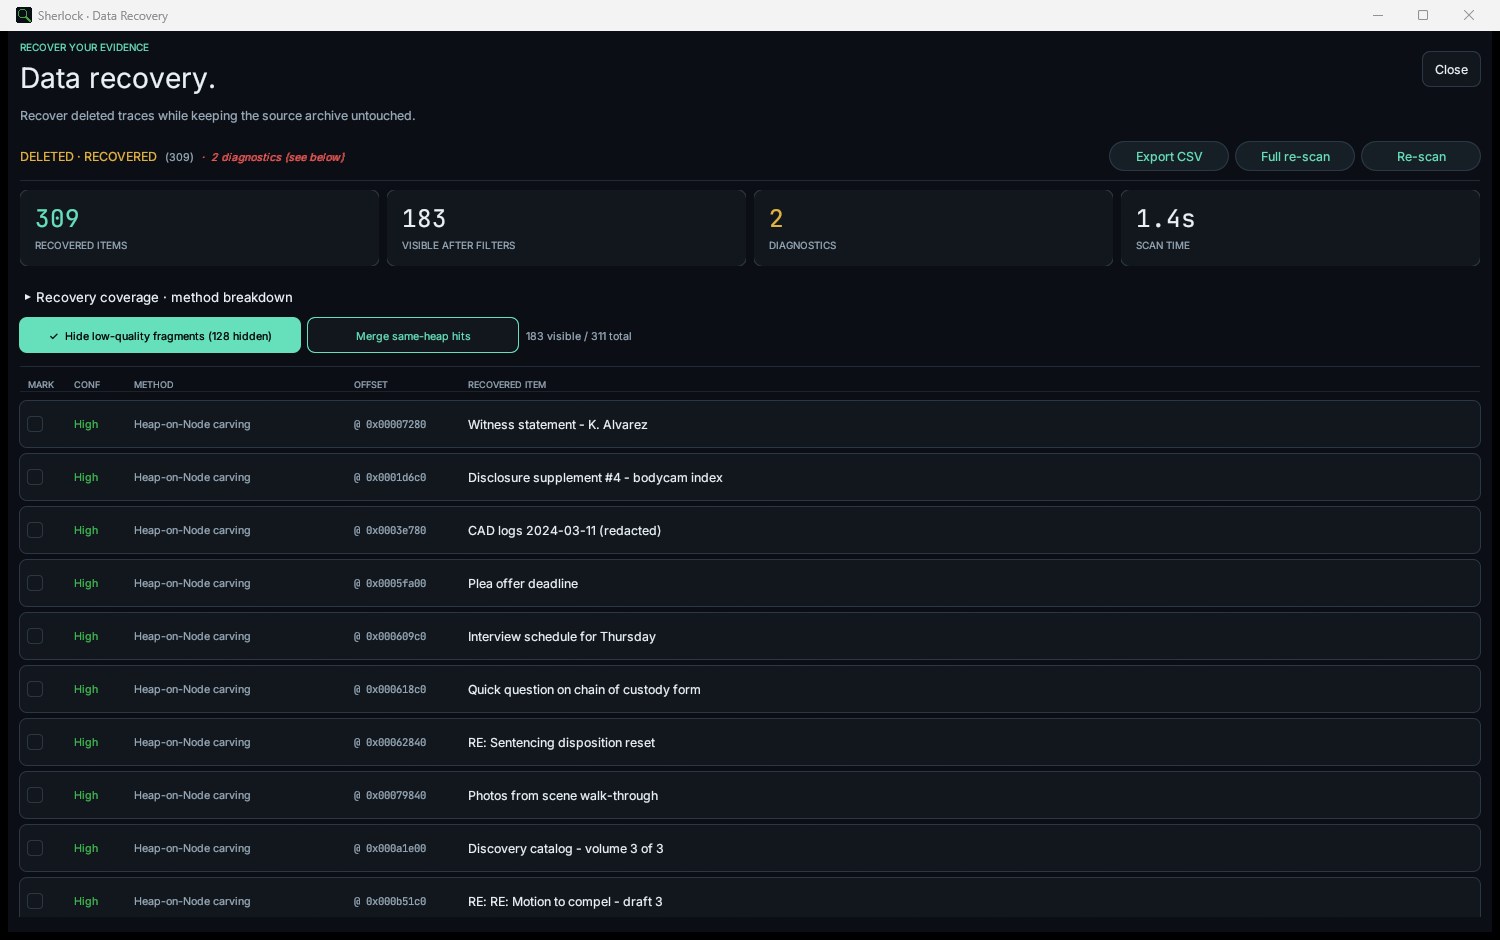Click offset 0x00079840

390,795
